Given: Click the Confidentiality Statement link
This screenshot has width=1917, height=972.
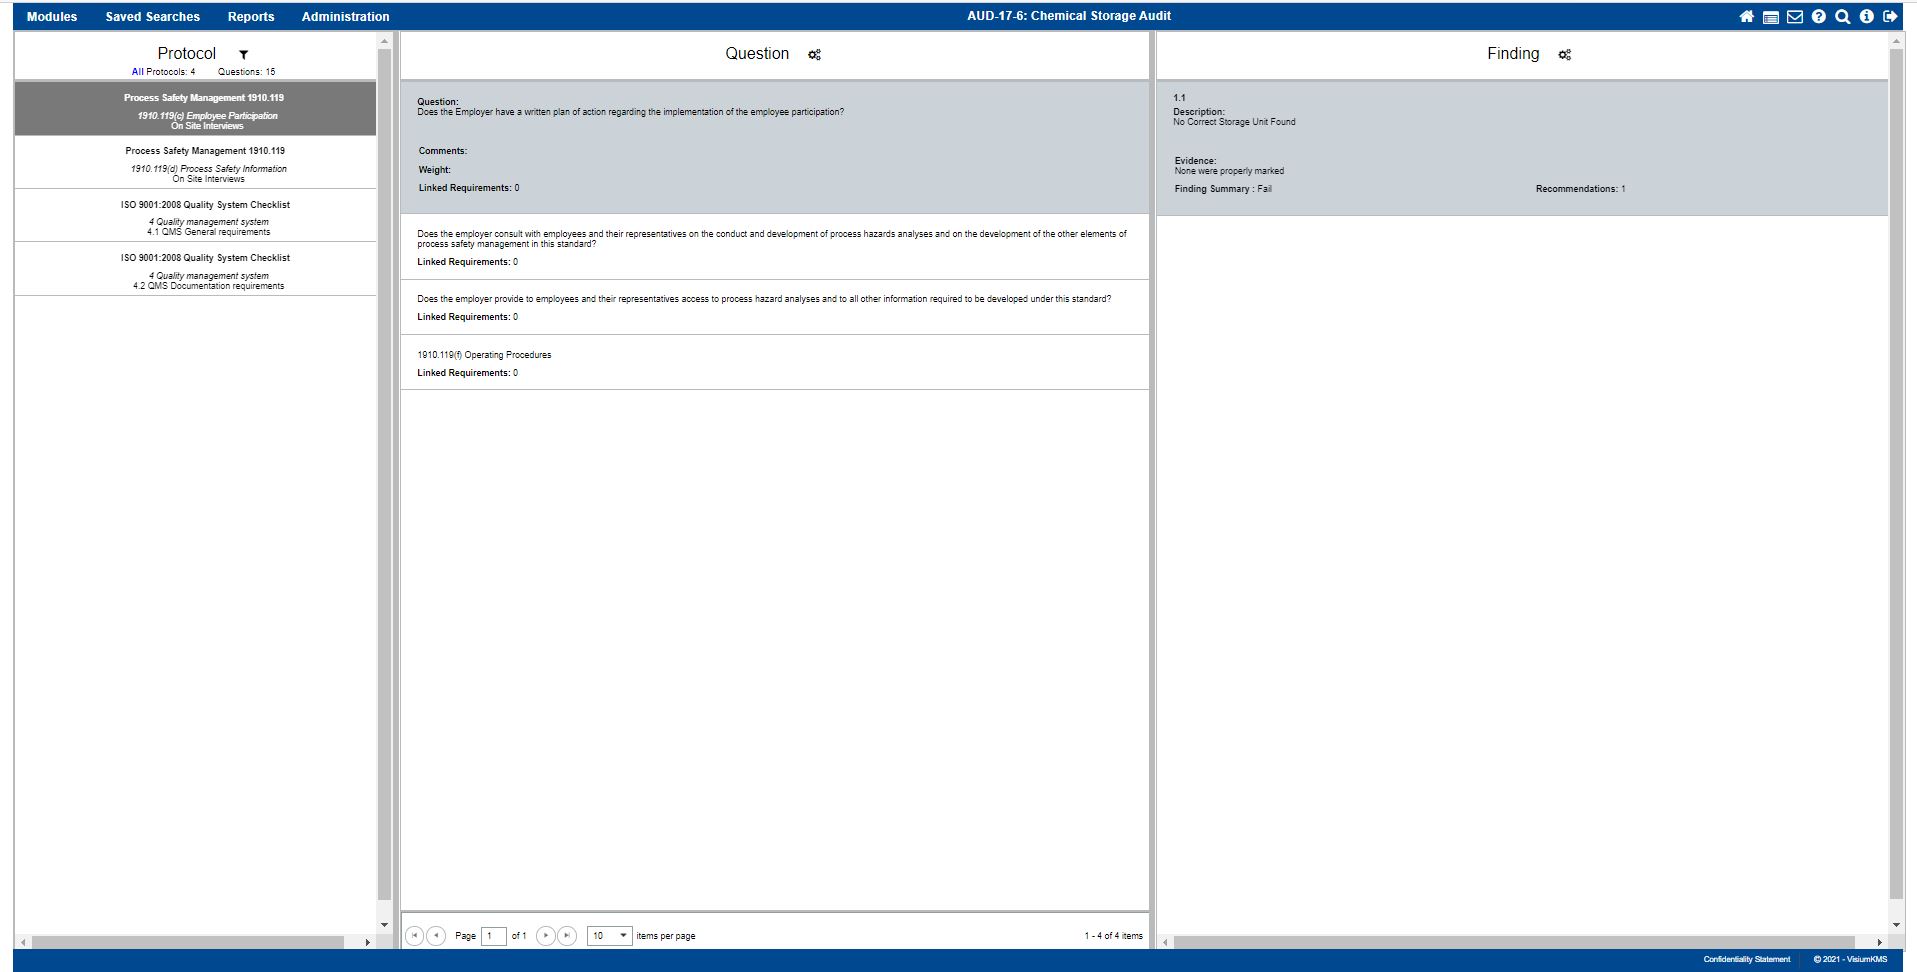Looking at the screenshot, I should [x=1746, y=960].
